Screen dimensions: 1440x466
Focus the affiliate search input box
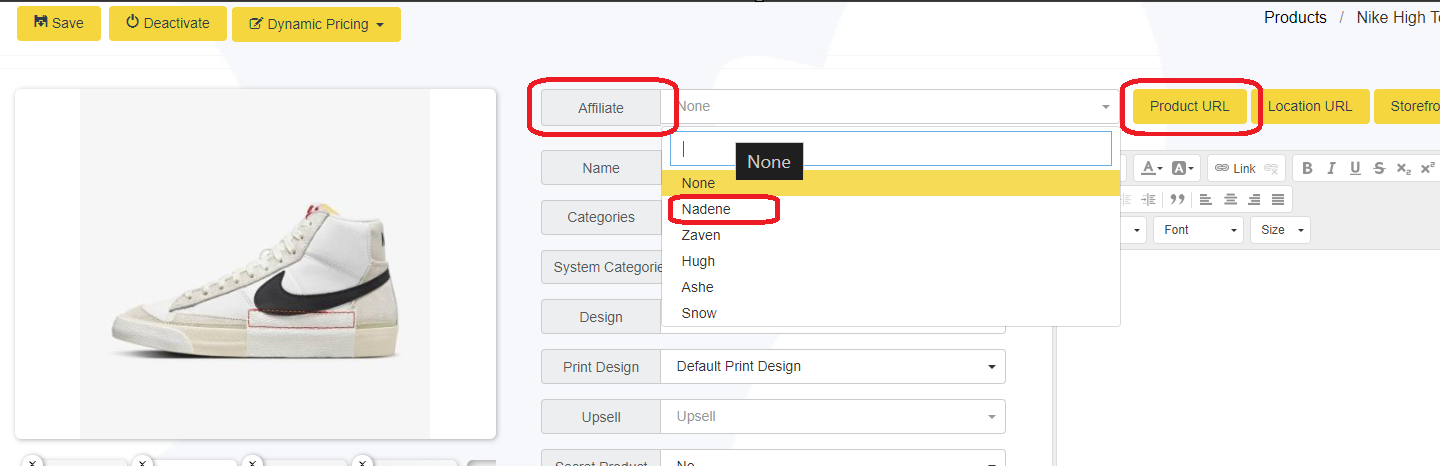click(x=891, y=148)
